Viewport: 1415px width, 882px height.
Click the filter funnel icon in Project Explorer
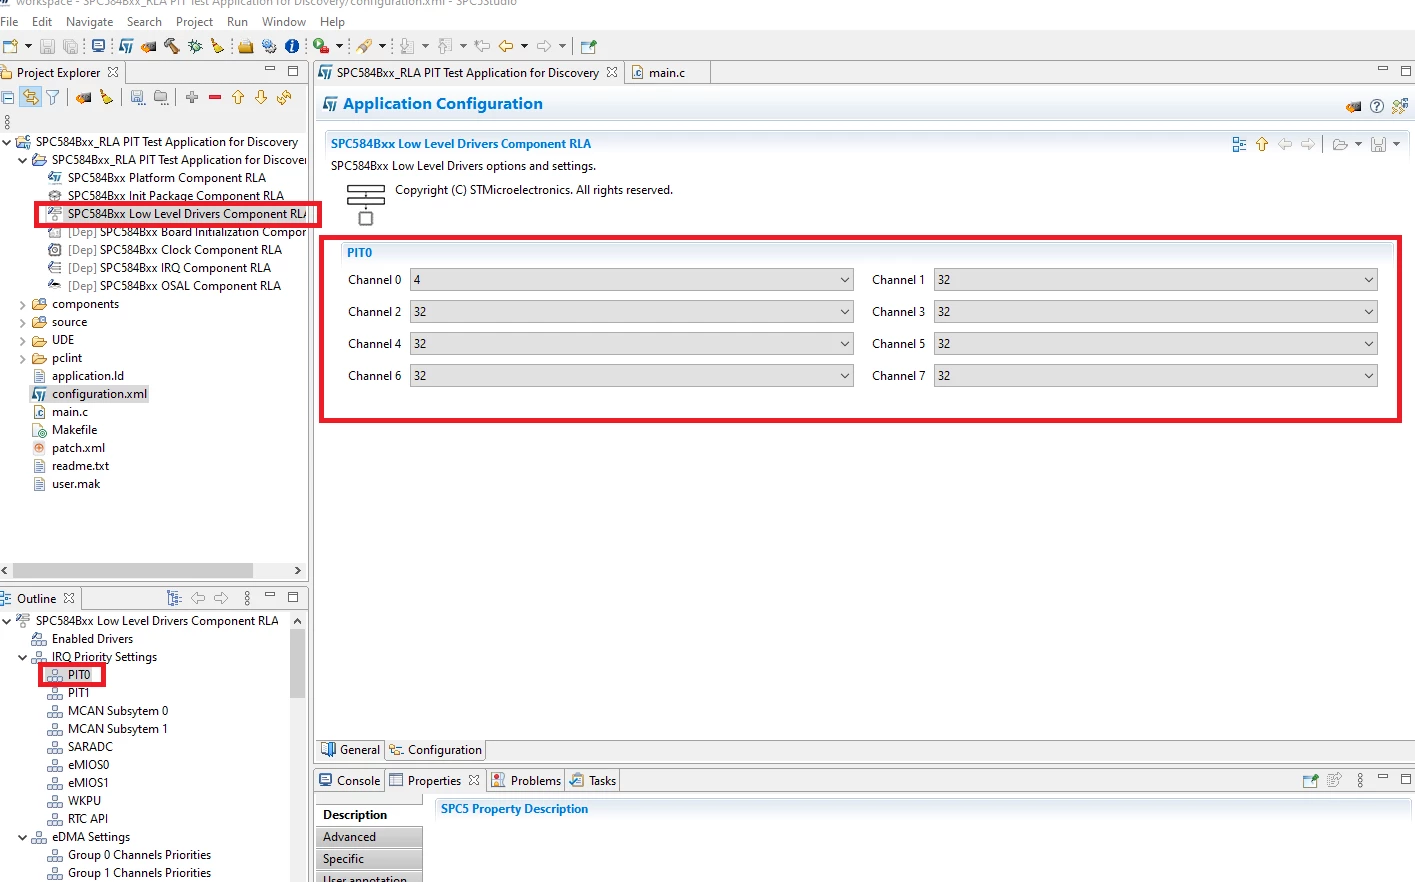(x=52, y=97)
